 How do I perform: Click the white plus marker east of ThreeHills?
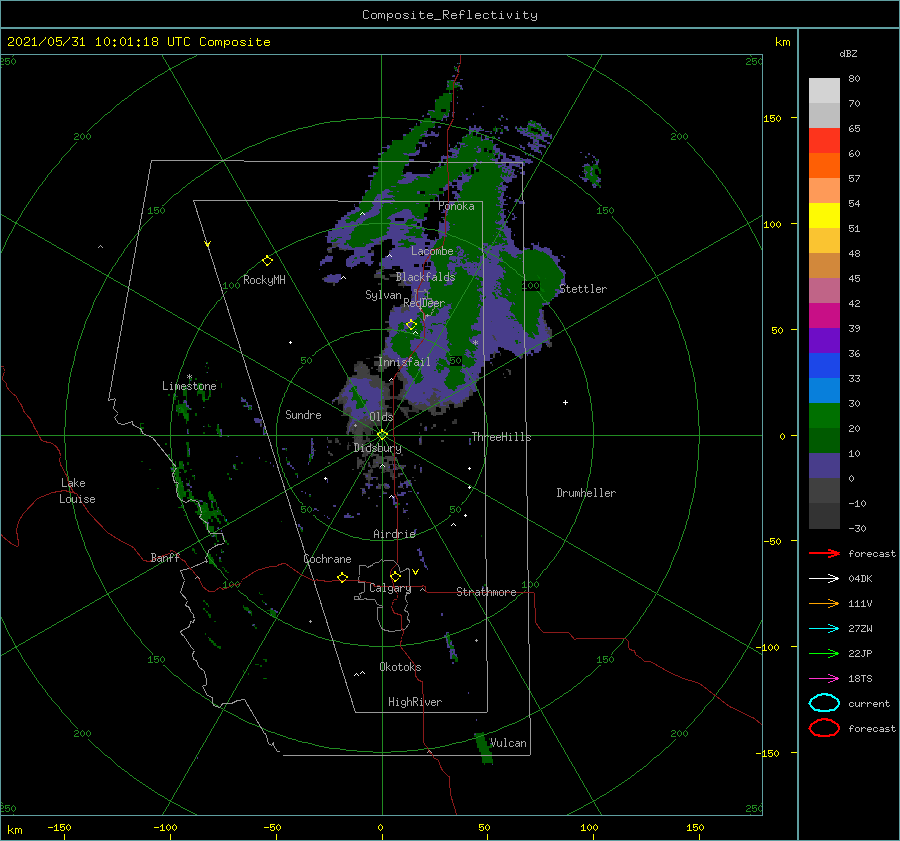point(565,402)
